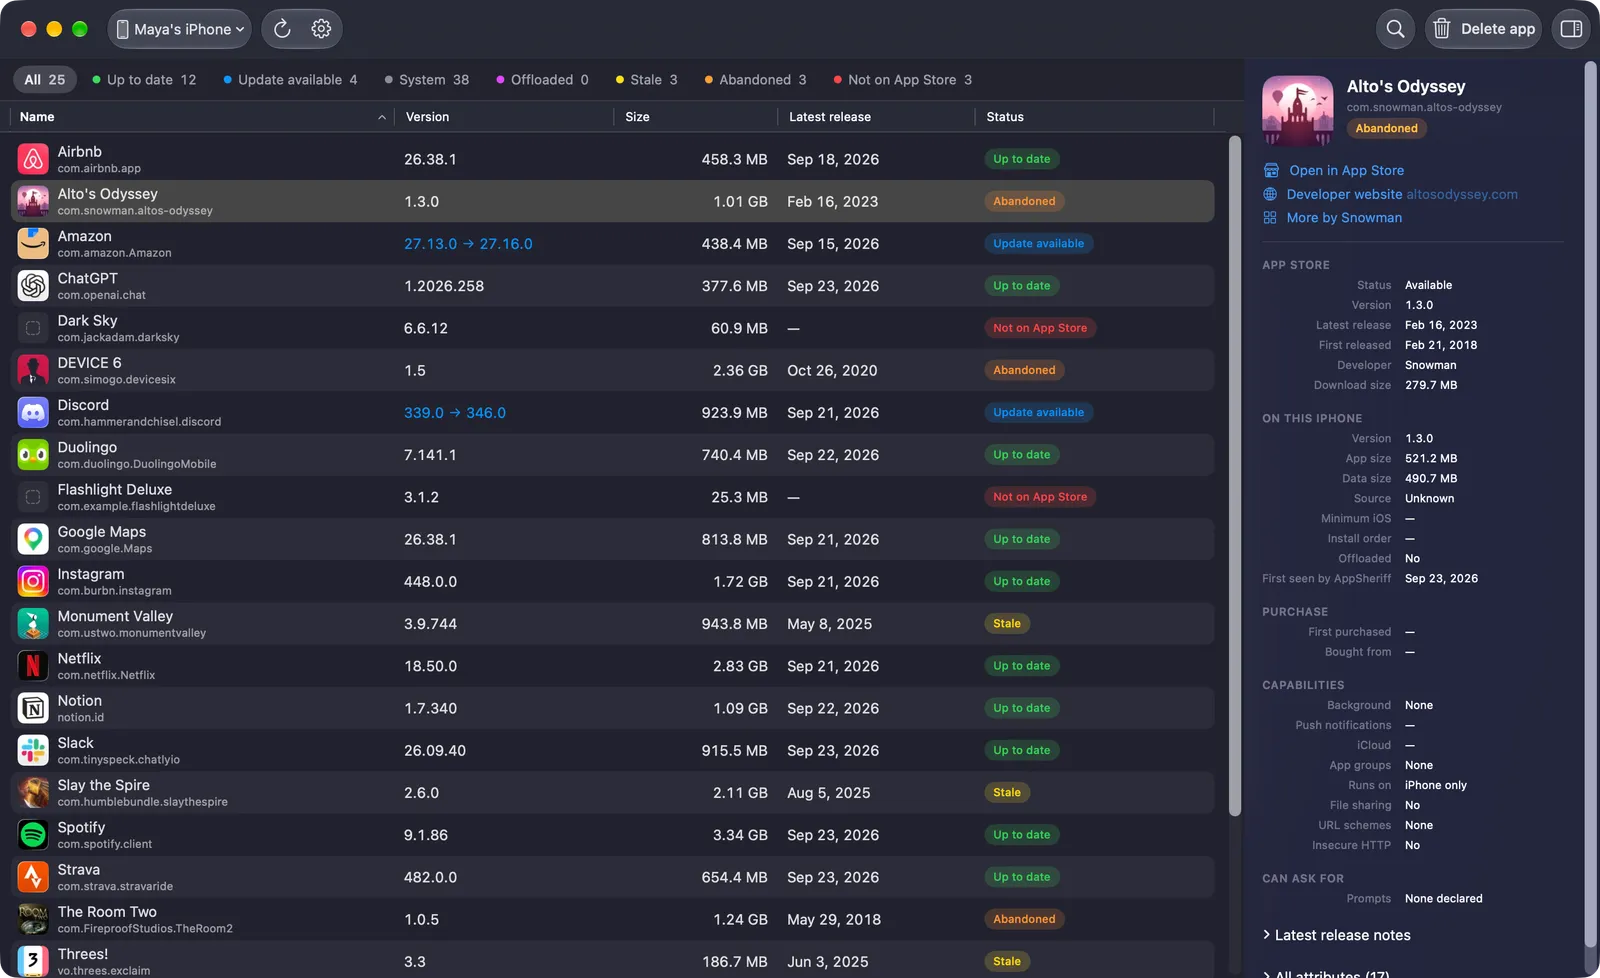This screenshot has width=1600, height=978.
Task: Click the Monument Valley app icon
Action: pyautogui.click(x=33, y=624)
